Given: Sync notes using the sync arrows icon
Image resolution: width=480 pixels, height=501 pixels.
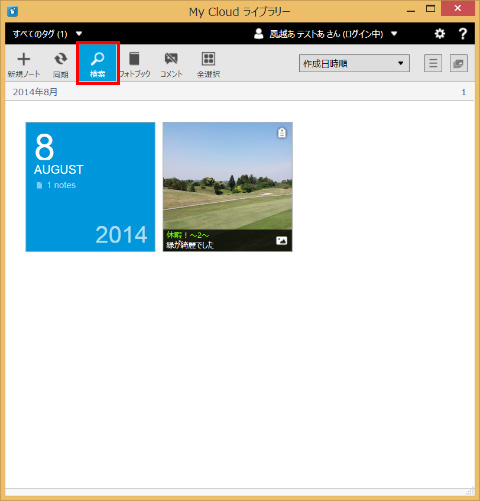Looking at the screenshot, I should coord(61,65).
